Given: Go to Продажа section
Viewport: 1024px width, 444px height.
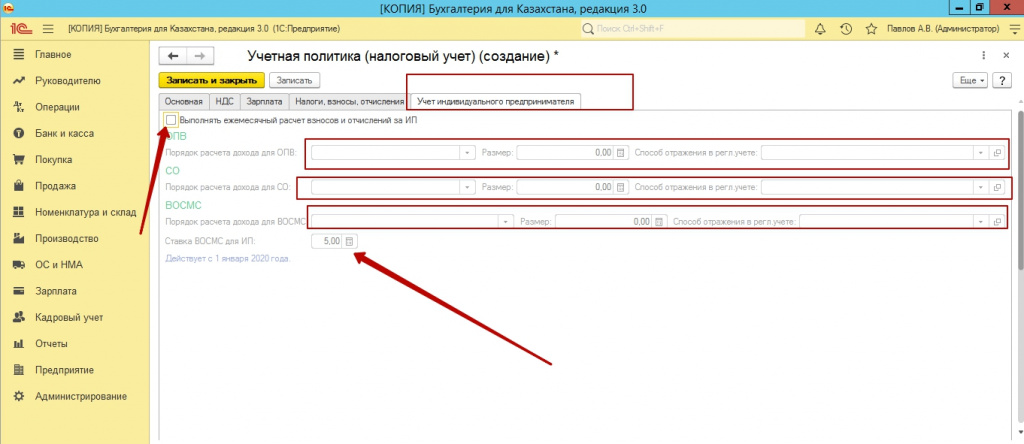Looking at the screenshot, I should tap(56, 186).
